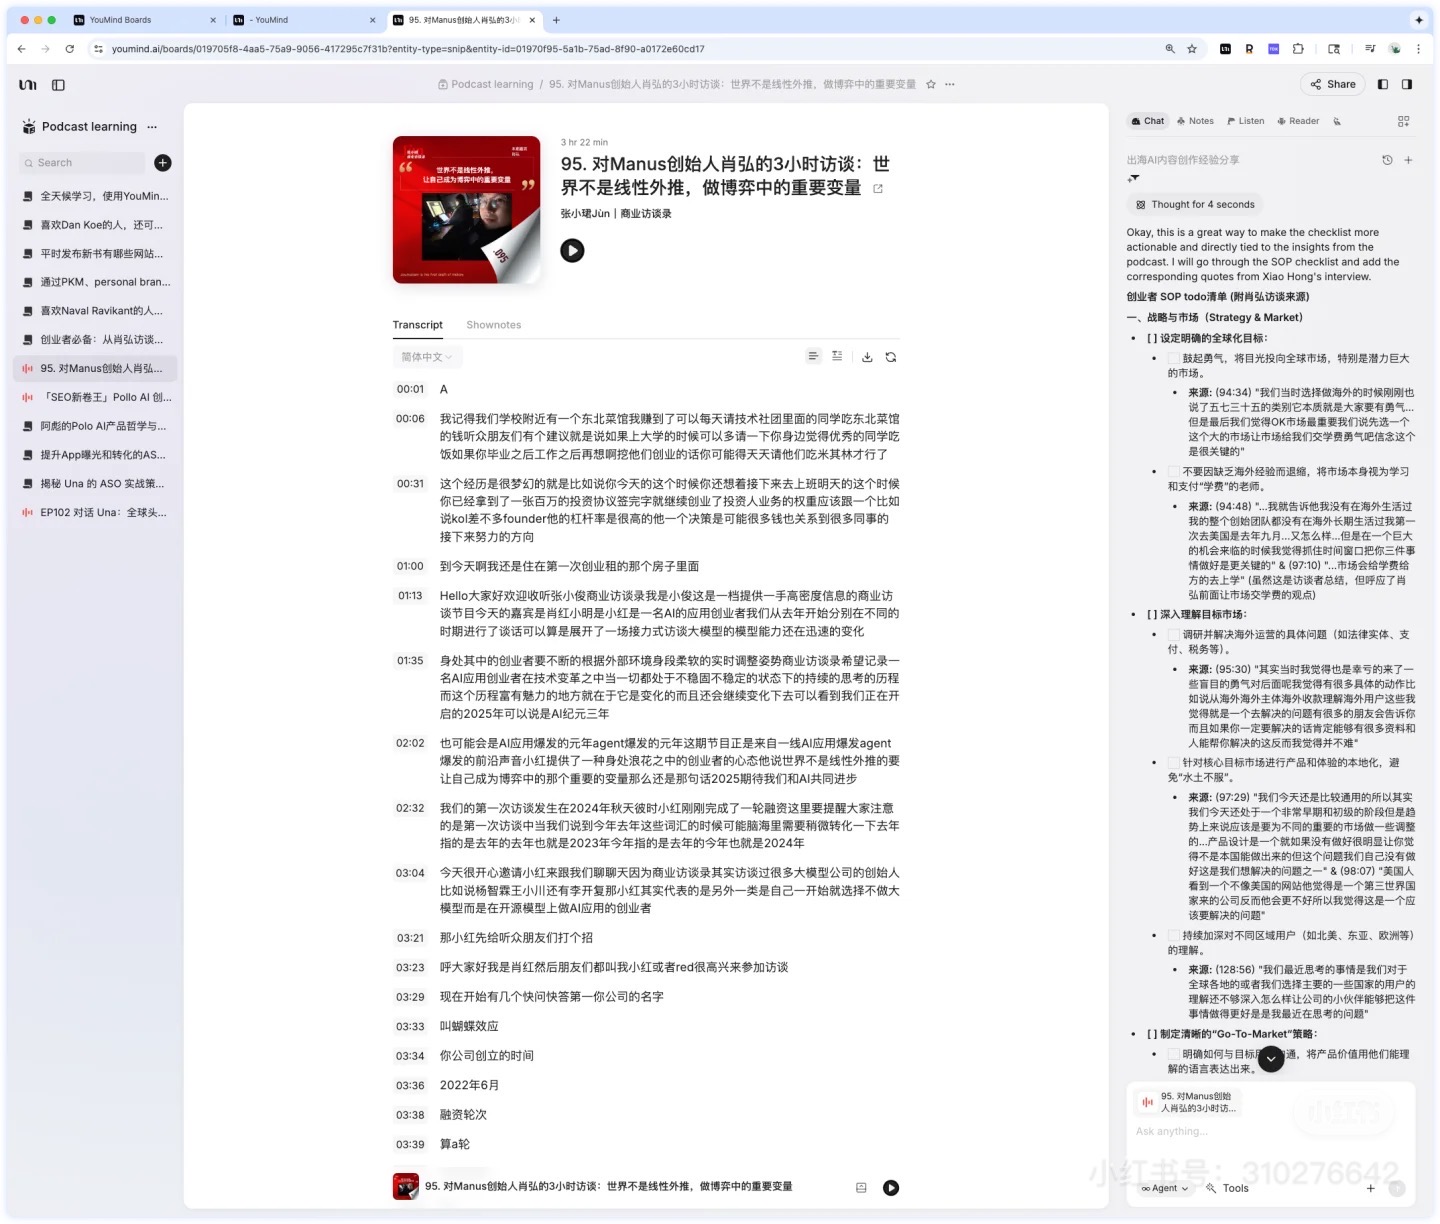The image size is (1440, 1224).
Task: Open chat history clock icon
Action: (1387, 160)
